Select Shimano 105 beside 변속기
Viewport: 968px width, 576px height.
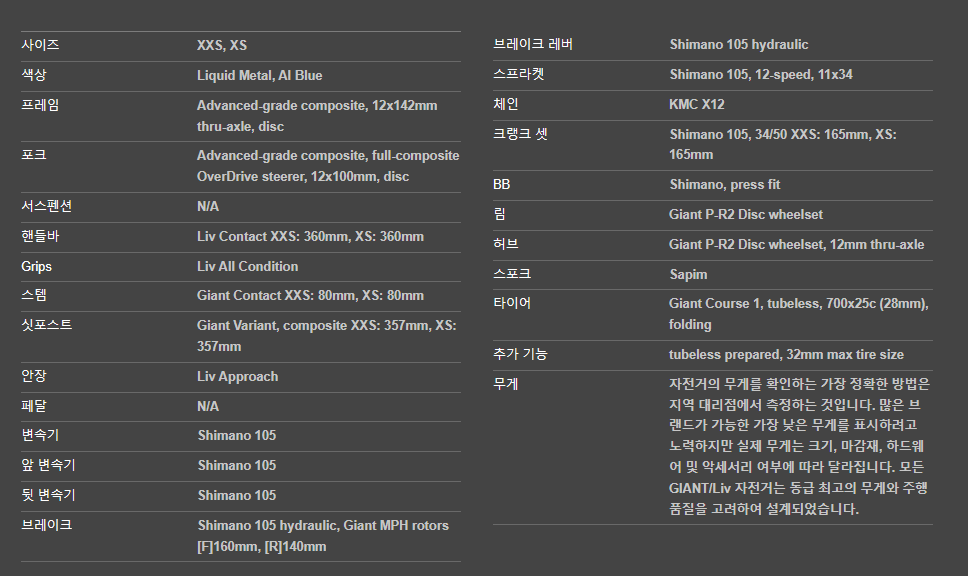click(236, 435)
